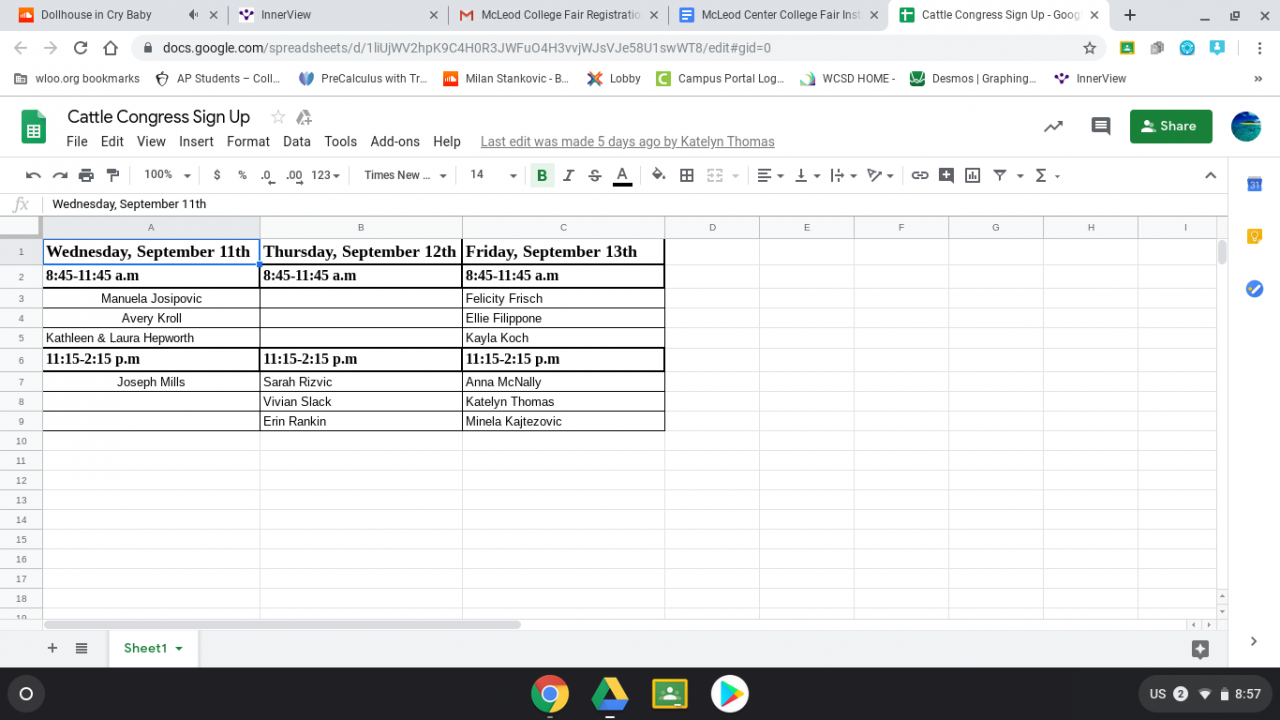Insert a chart
This screenshot has width=1280, height=720.
point(973,175)
